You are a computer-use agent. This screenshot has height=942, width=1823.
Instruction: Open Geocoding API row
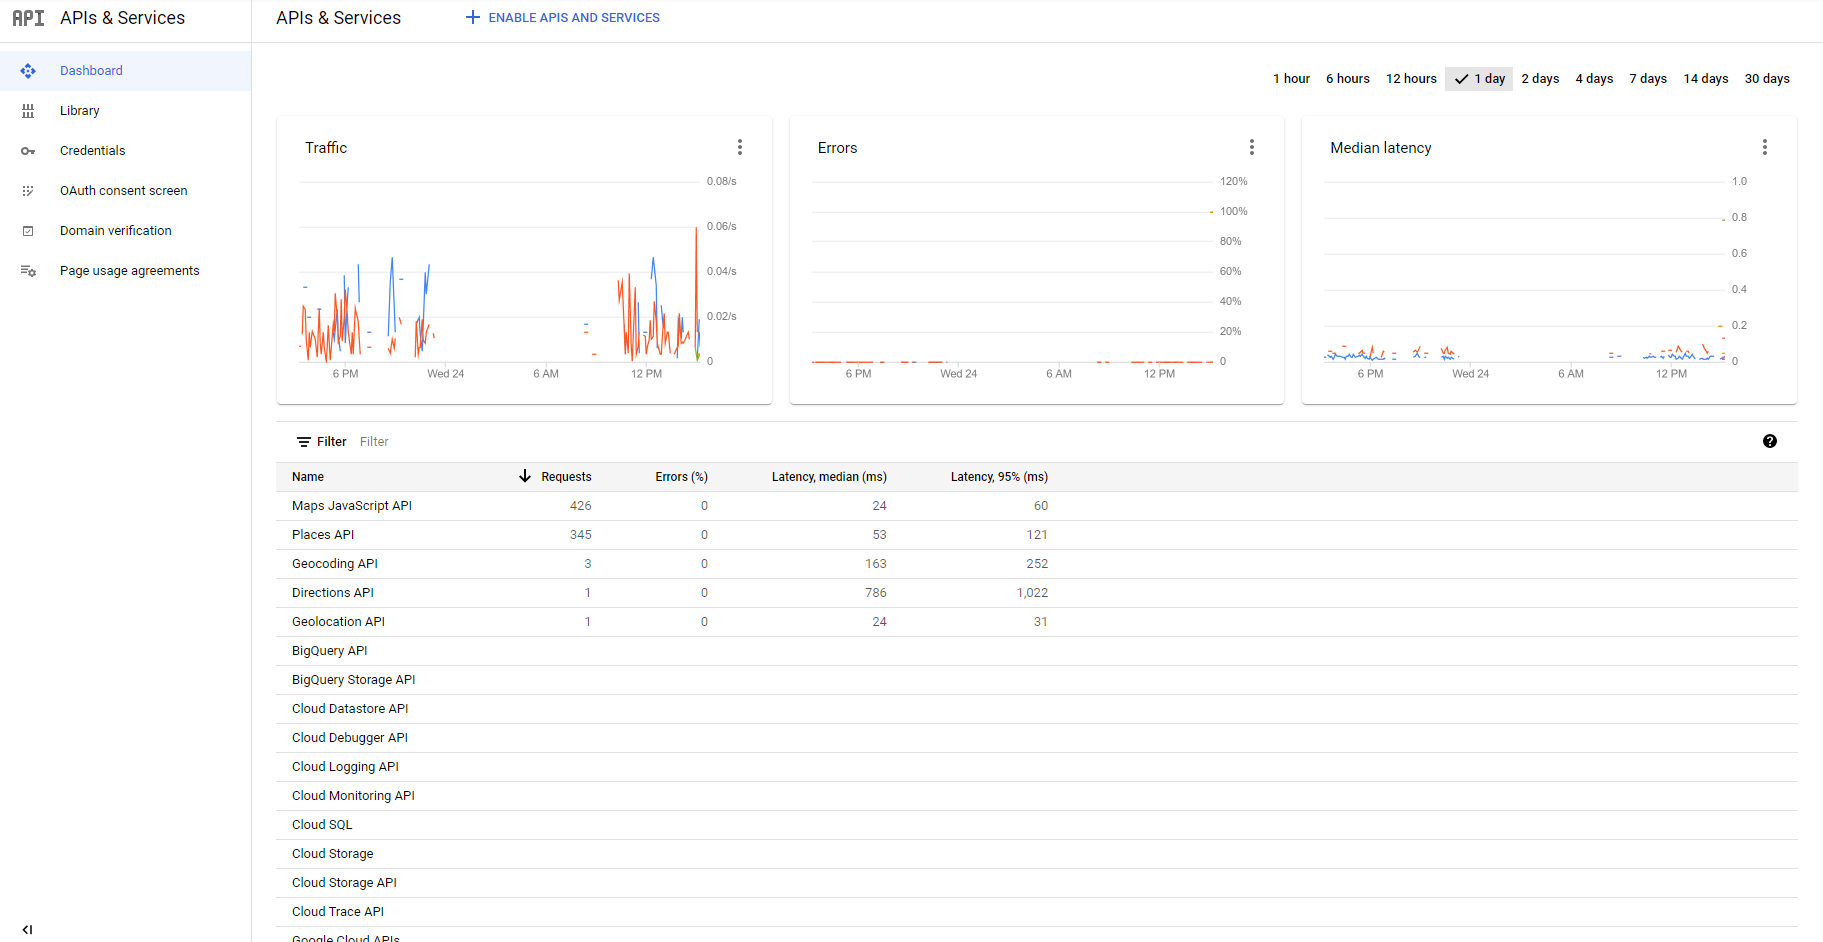[x=1037, y=564]
